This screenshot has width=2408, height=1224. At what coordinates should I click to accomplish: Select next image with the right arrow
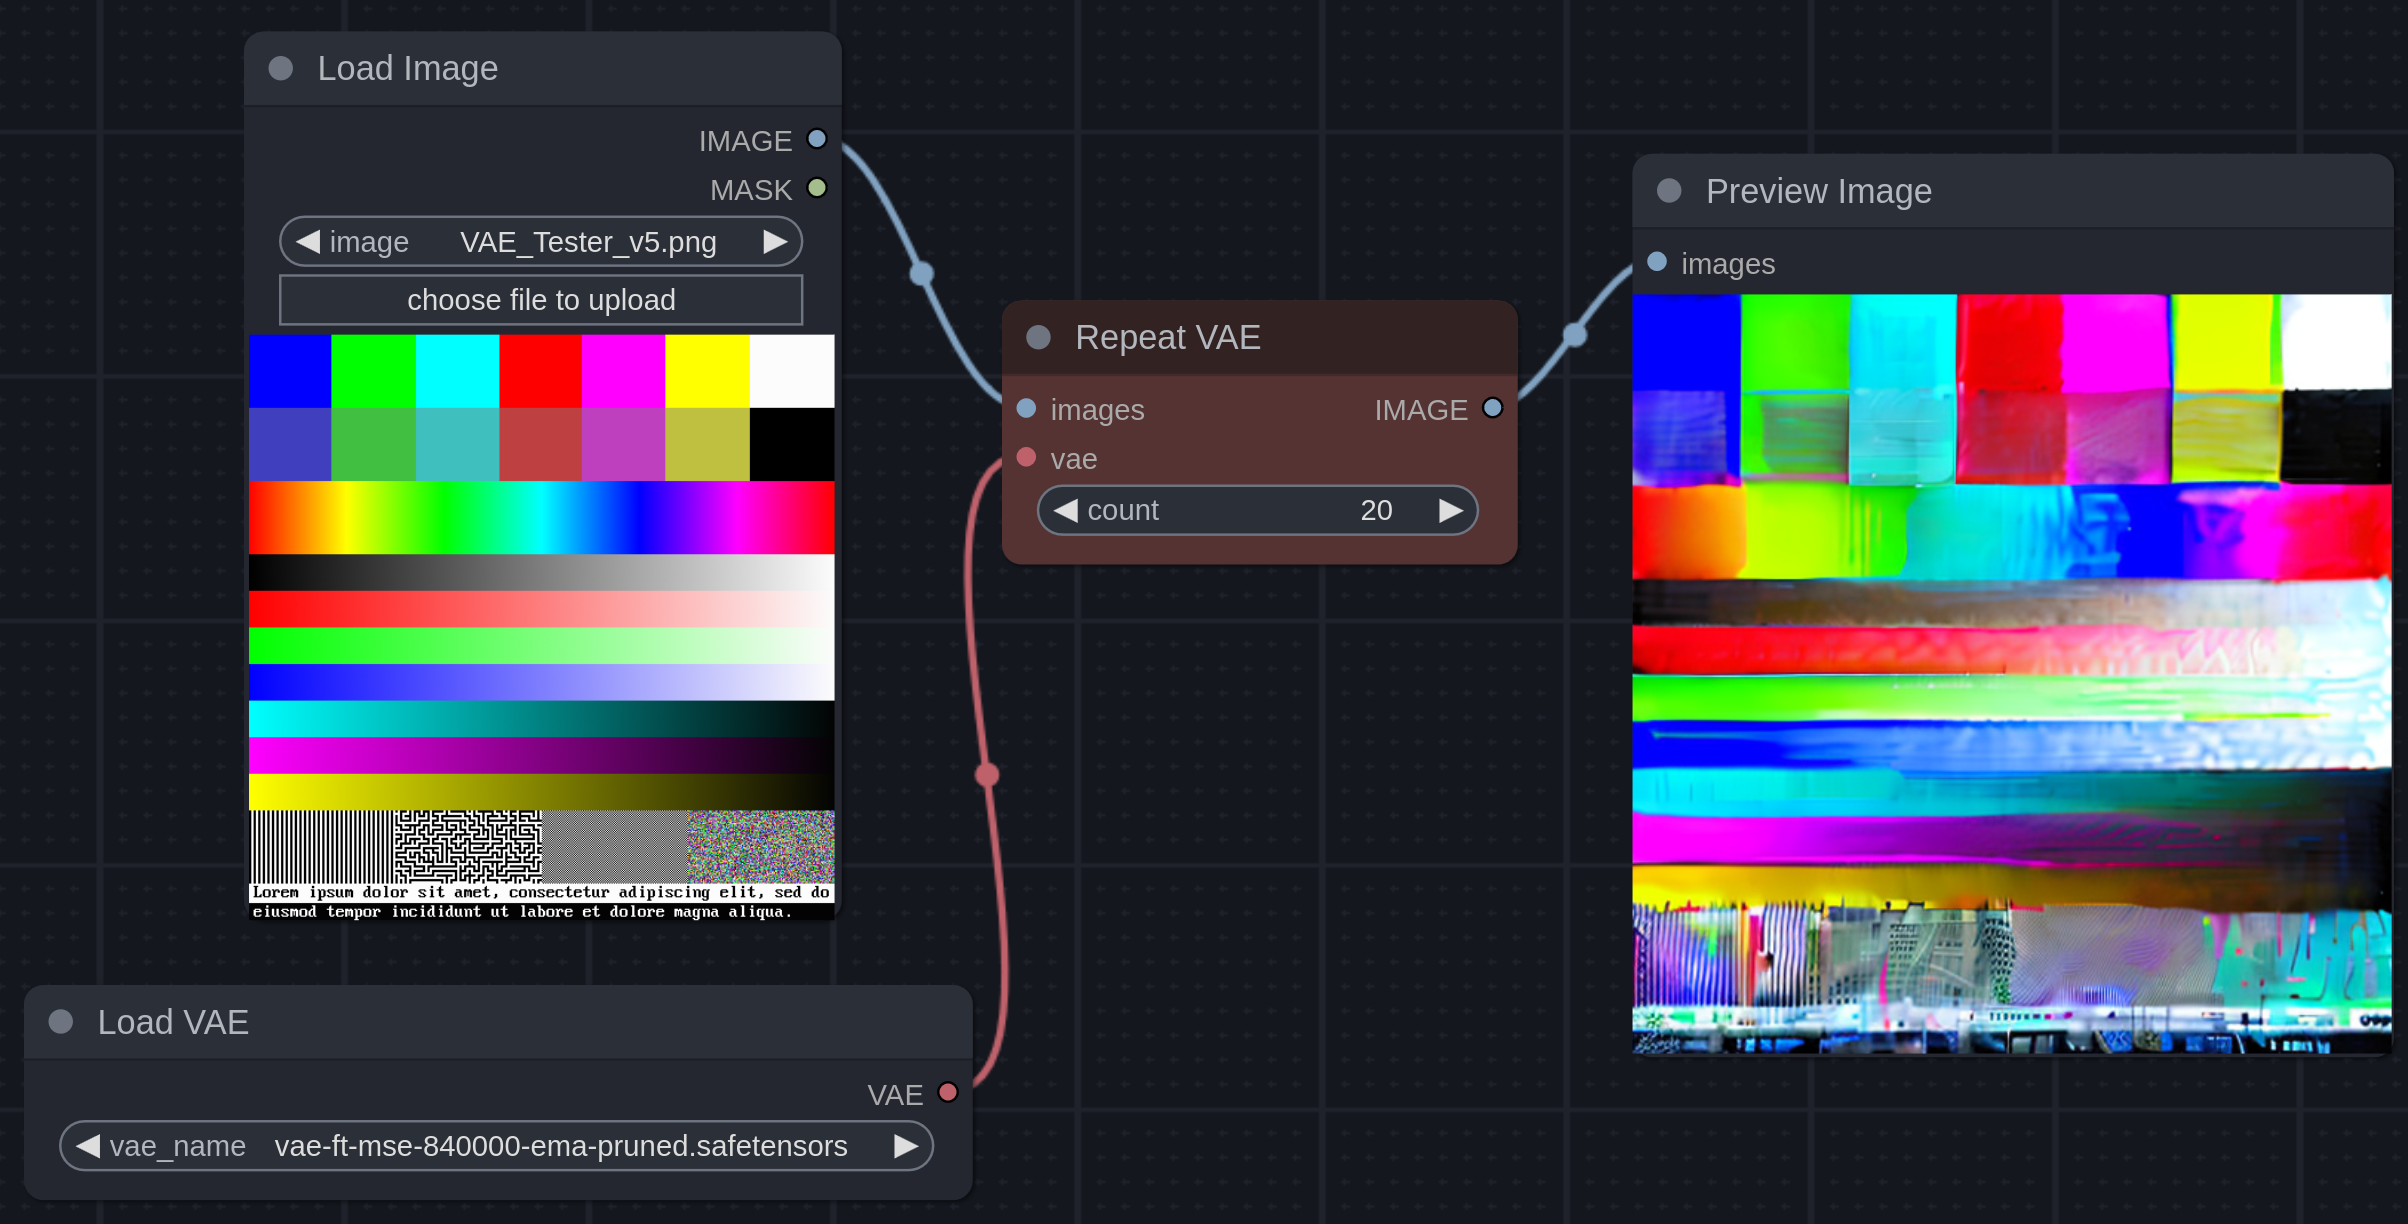click(775, 242)
